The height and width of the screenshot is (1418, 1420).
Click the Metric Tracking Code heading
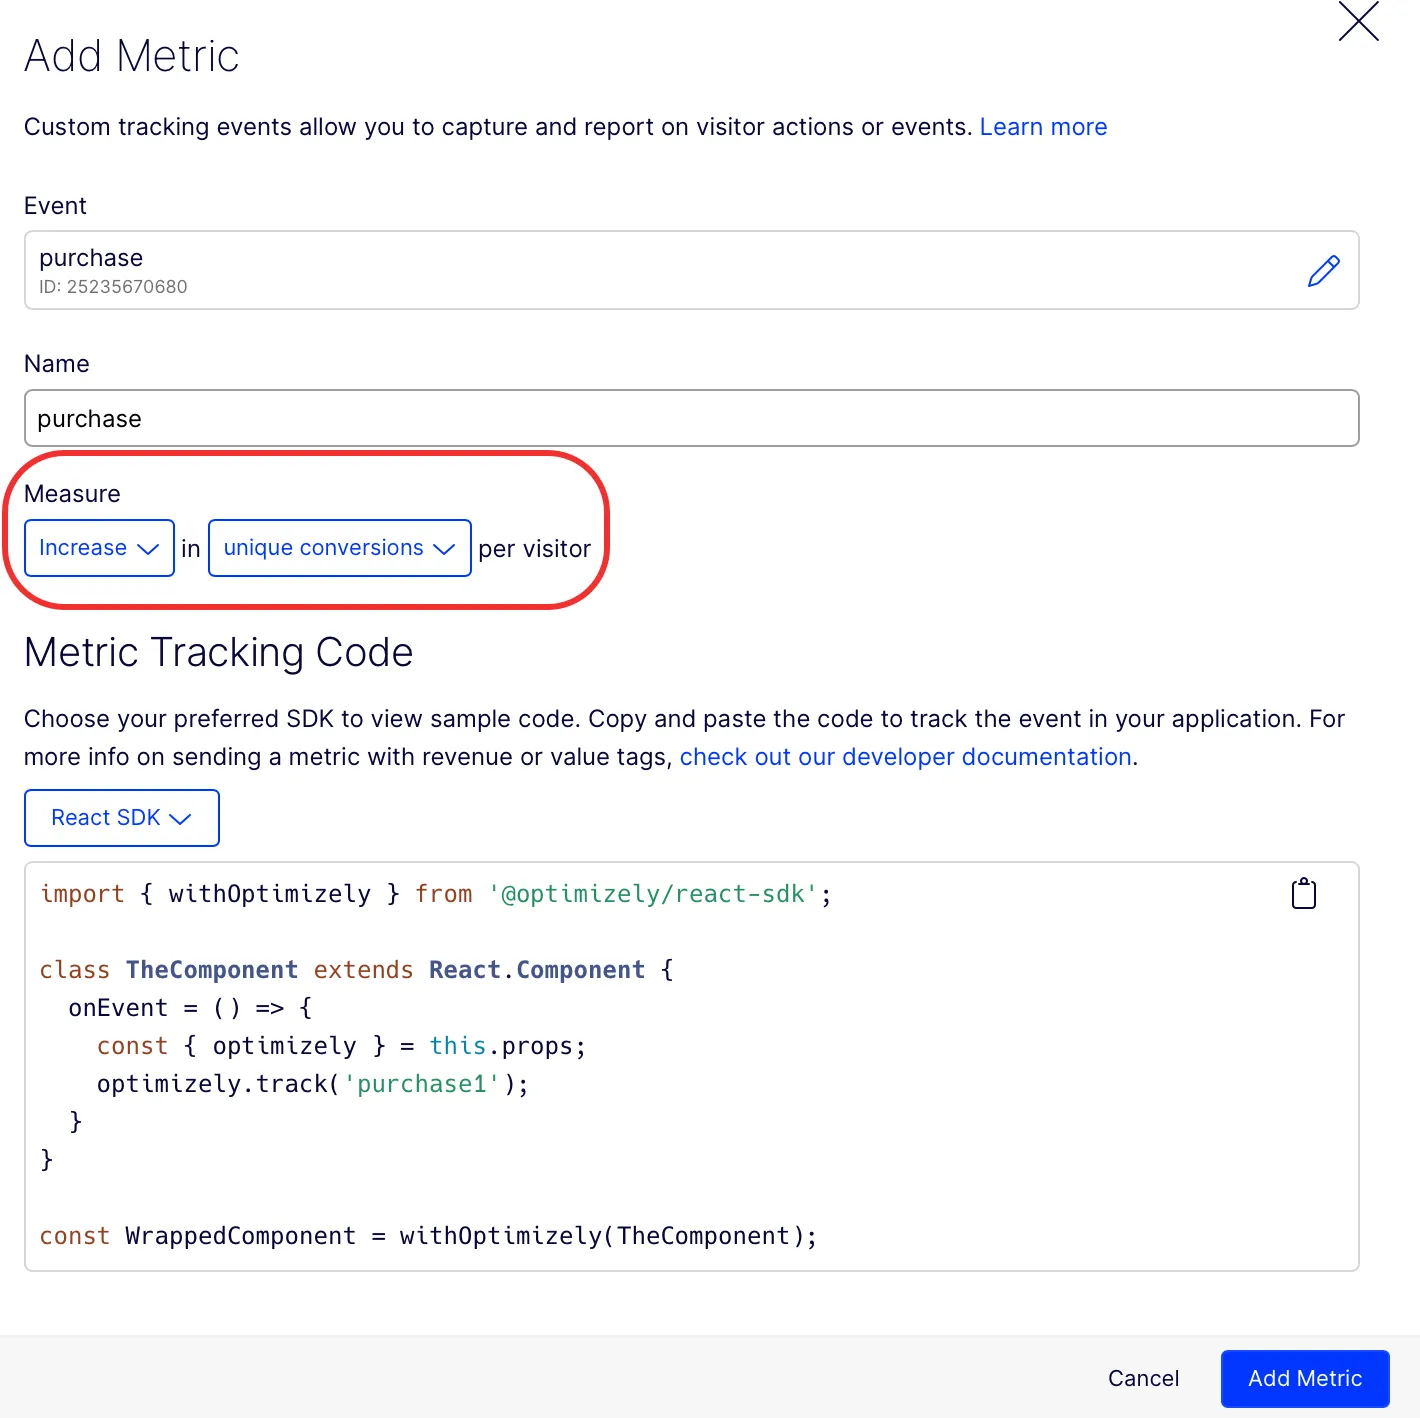219,653
